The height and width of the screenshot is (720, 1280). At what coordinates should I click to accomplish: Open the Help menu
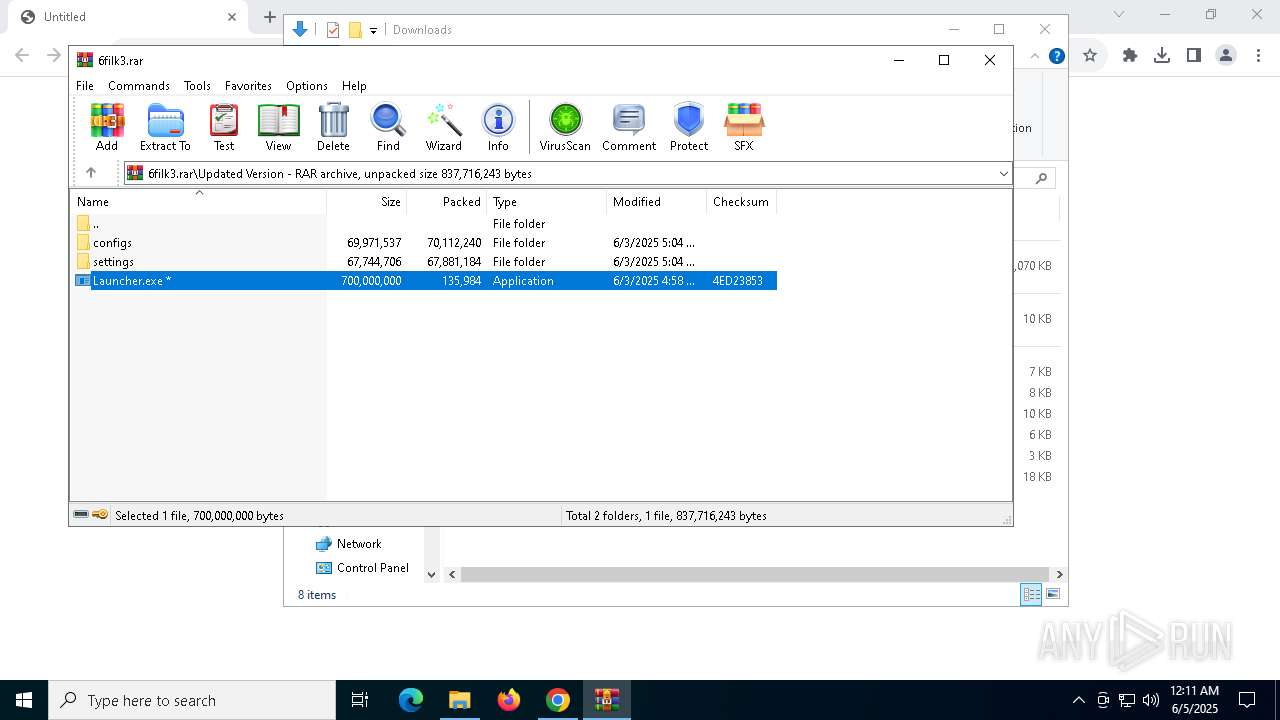click(x=354, y=86)
